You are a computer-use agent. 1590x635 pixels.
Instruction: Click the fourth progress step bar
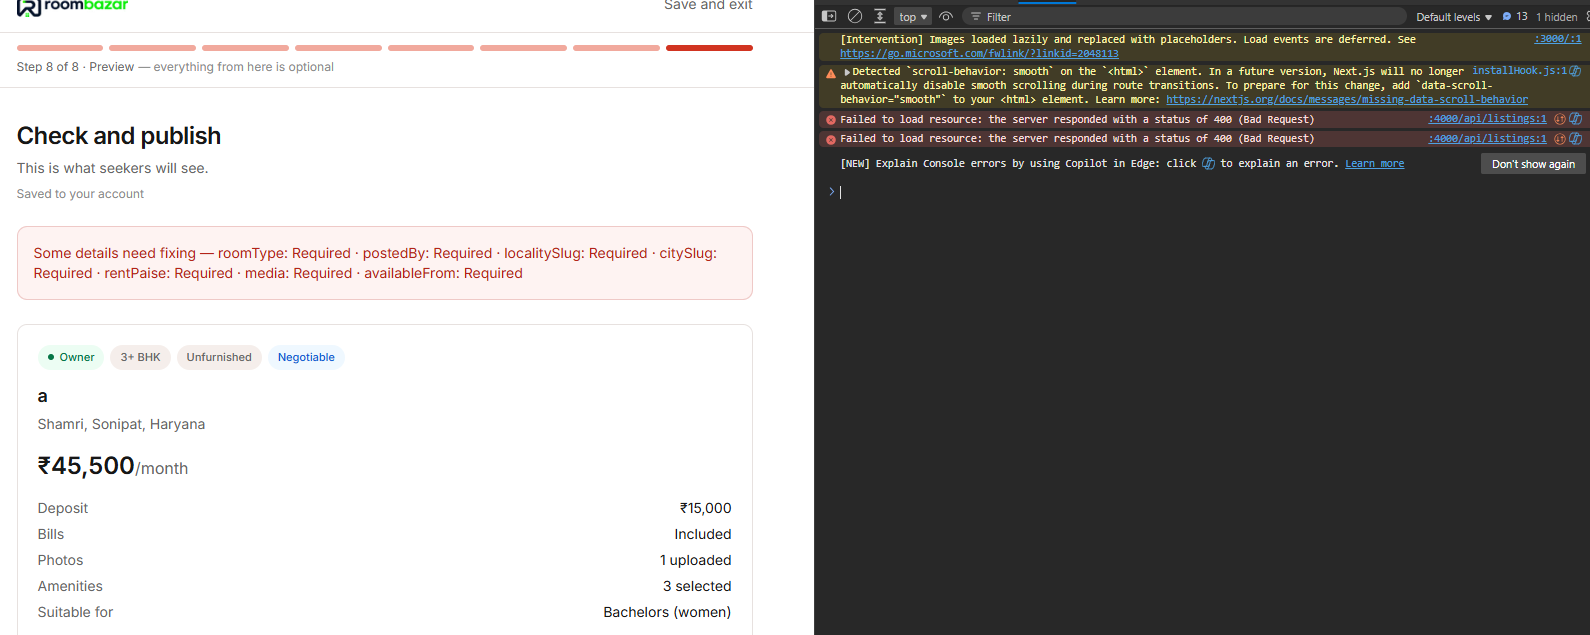point(338,48)
